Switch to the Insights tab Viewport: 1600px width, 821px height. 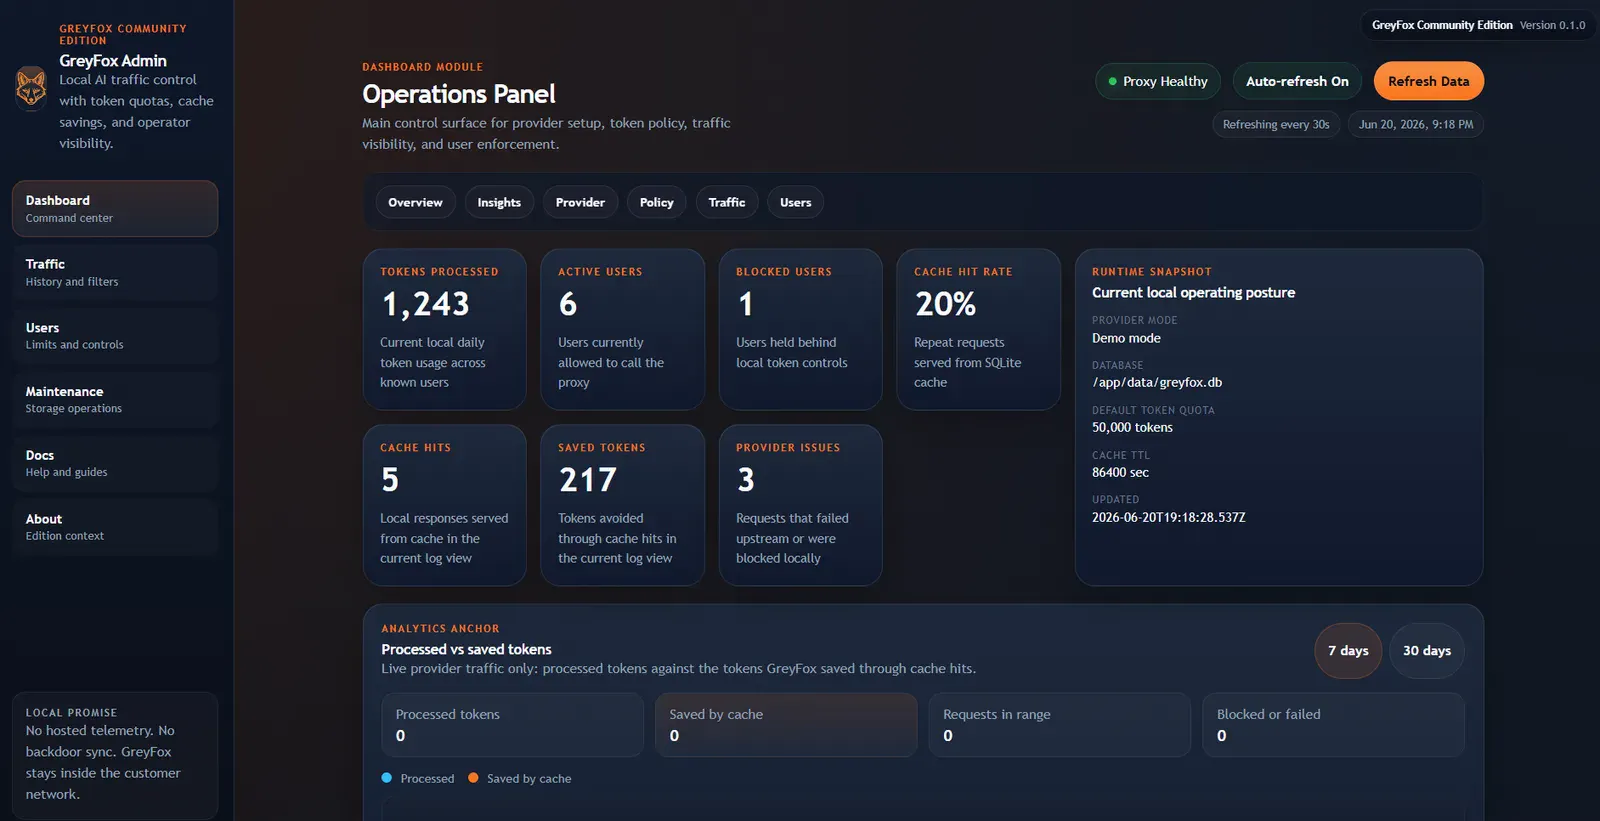[499, 202]
